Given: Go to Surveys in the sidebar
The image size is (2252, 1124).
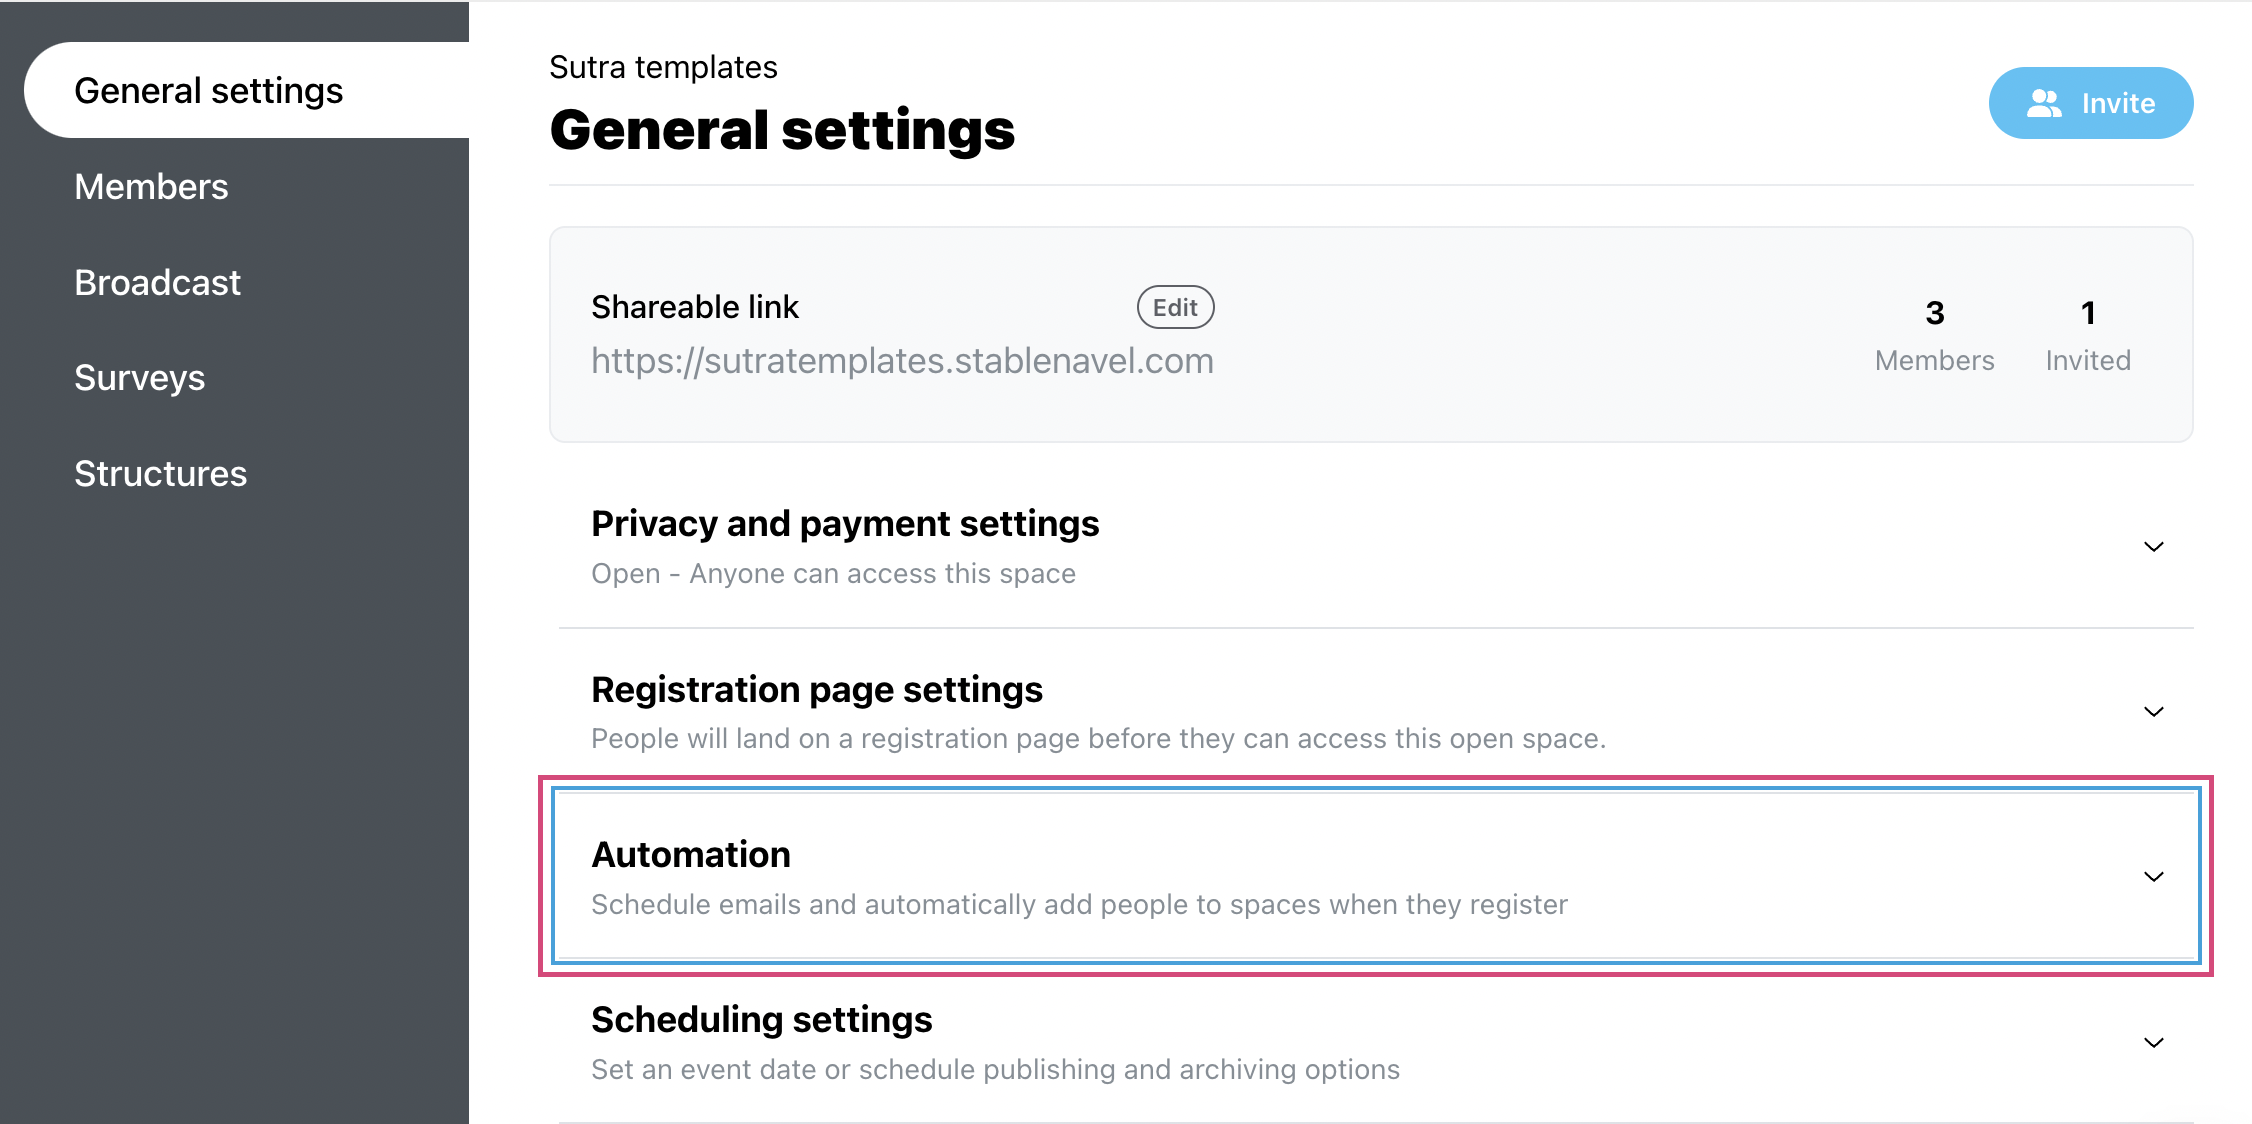Looking at the screenshot, I should click(x=139, y=378).
